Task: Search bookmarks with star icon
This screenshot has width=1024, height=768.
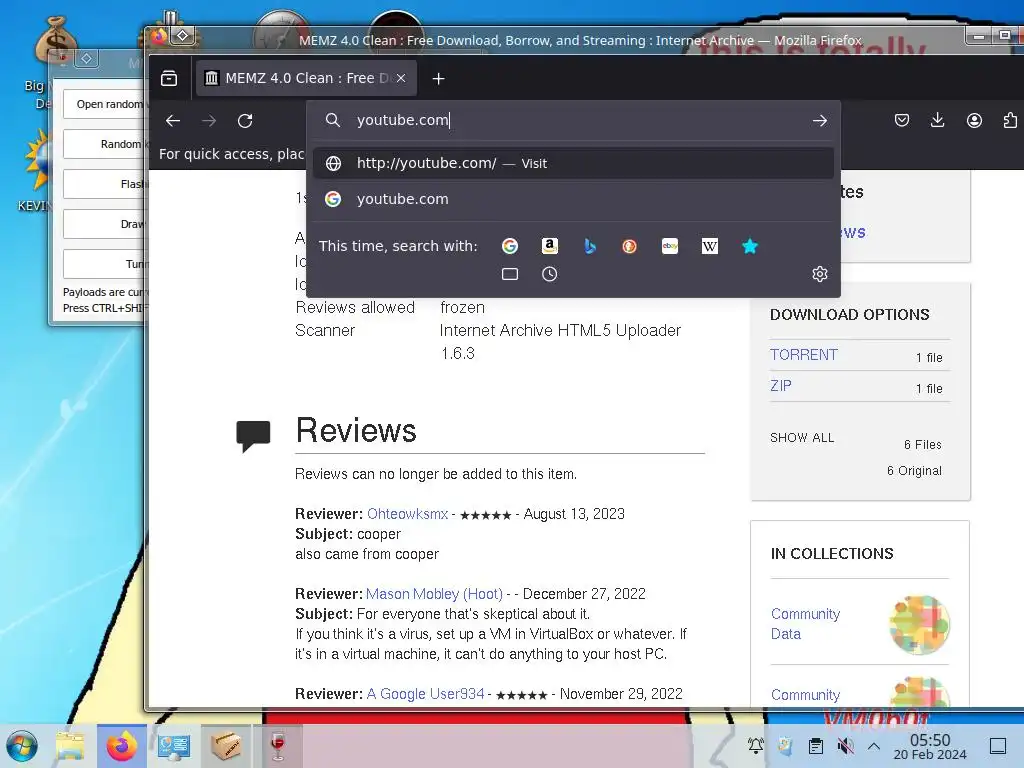Action: (x=750, y=246)
